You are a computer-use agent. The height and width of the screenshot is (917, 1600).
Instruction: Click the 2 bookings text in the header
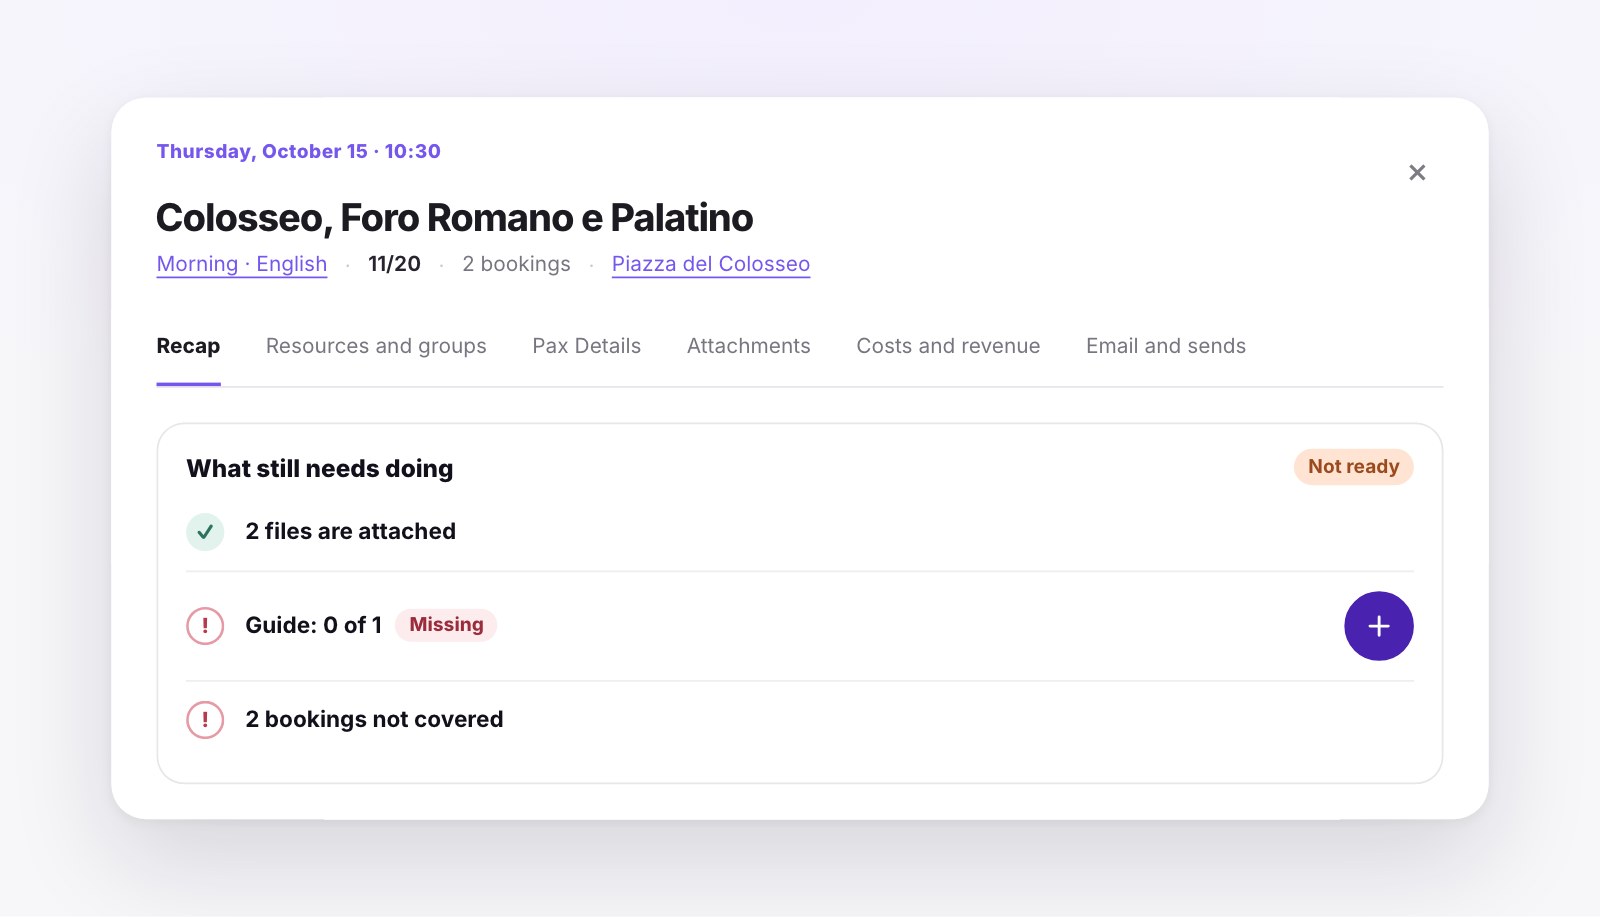click(516, 264)
